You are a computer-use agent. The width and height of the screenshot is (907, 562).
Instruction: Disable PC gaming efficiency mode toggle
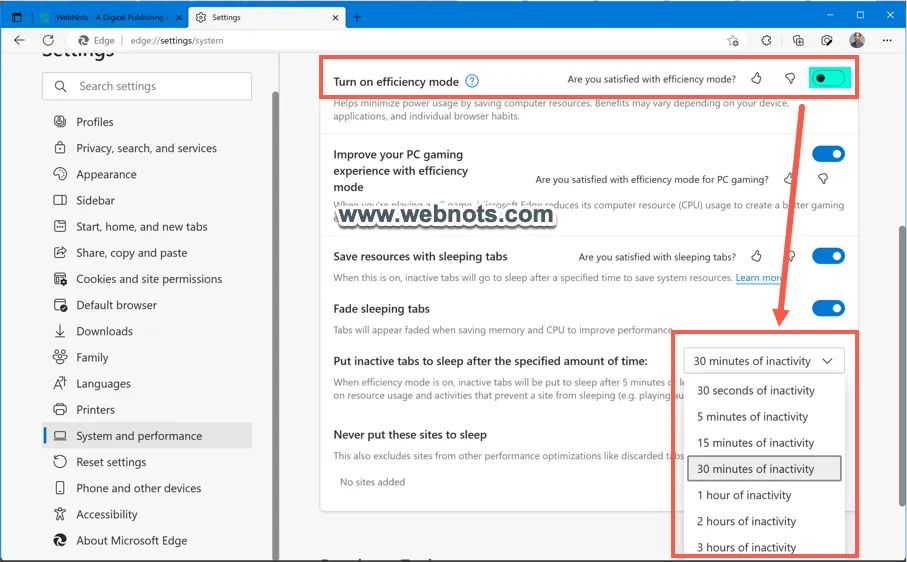828,154
